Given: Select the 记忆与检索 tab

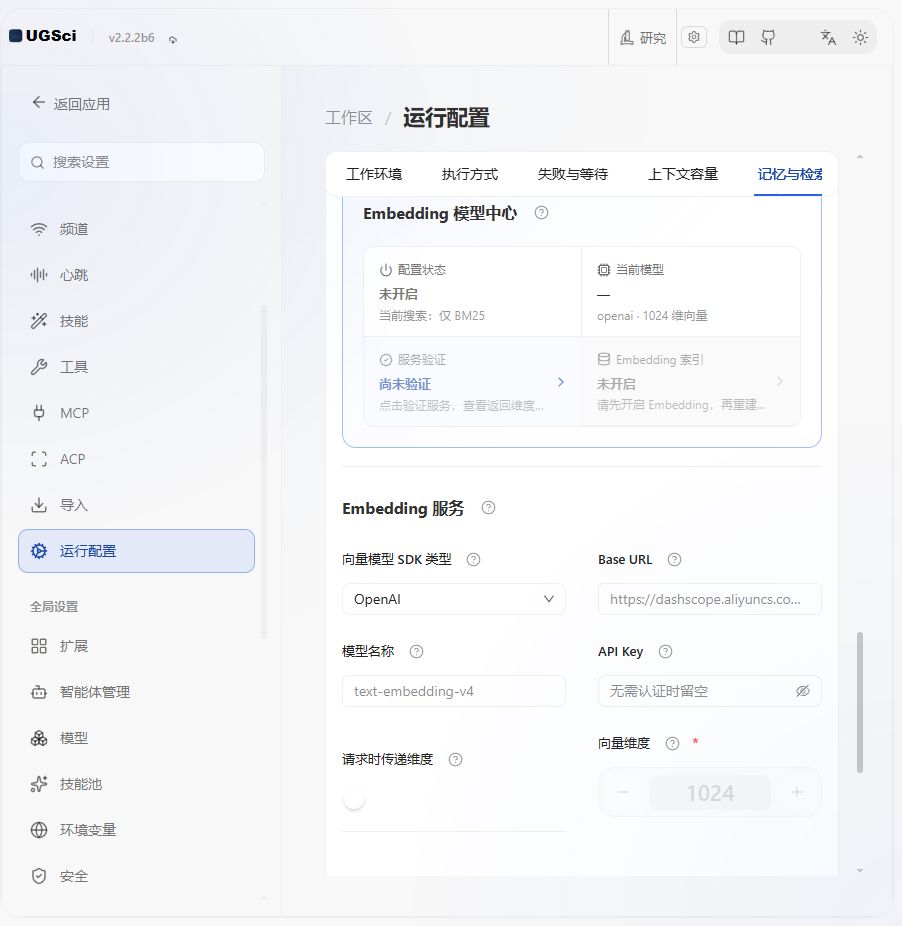Looking at the screenshot, I should 789,174.
